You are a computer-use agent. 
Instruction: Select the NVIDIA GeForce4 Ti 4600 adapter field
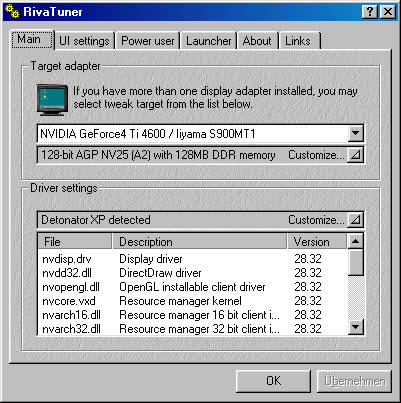pos(200,134)
